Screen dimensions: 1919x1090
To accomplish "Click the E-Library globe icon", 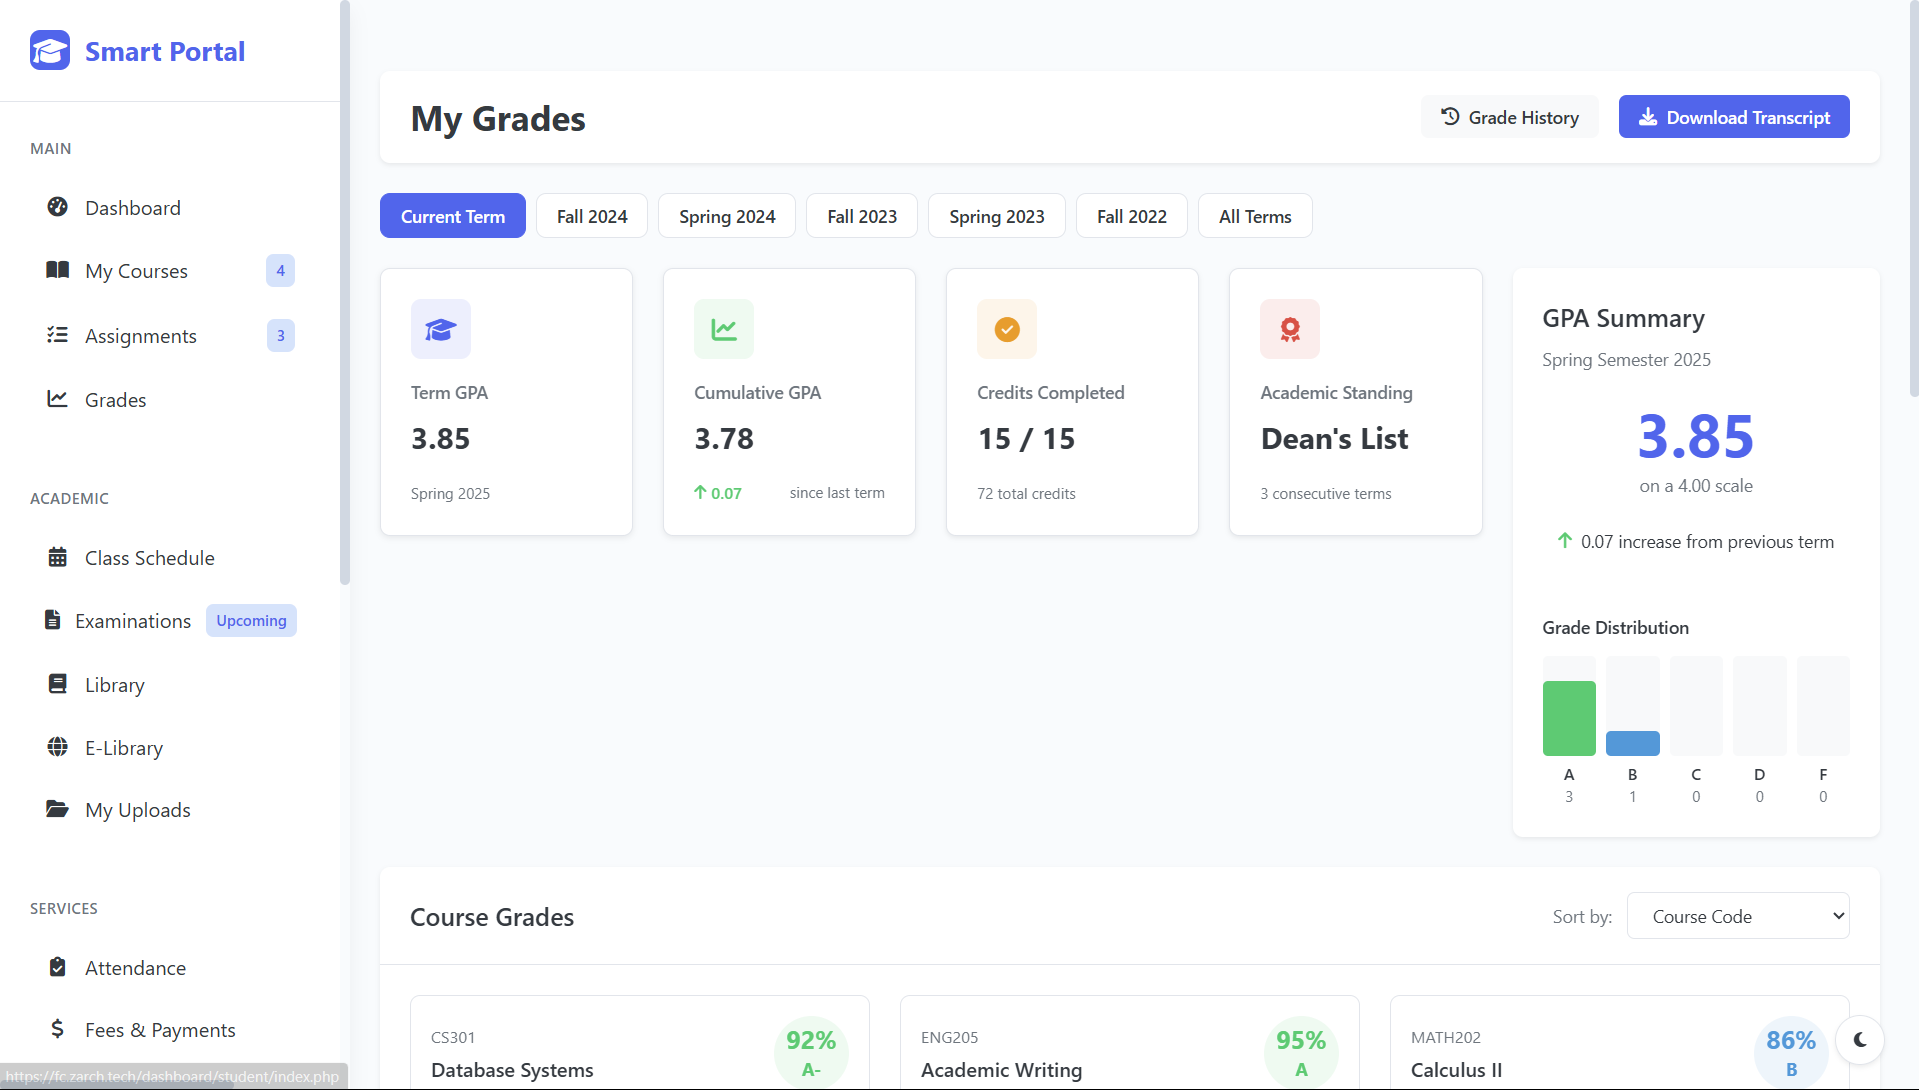I will [x=58, y=747].
